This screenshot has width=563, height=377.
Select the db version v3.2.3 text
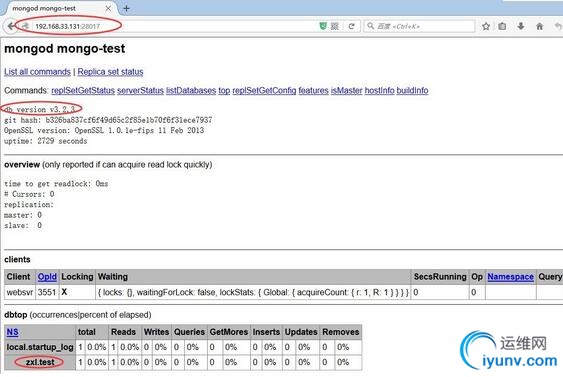pos(39,110)
